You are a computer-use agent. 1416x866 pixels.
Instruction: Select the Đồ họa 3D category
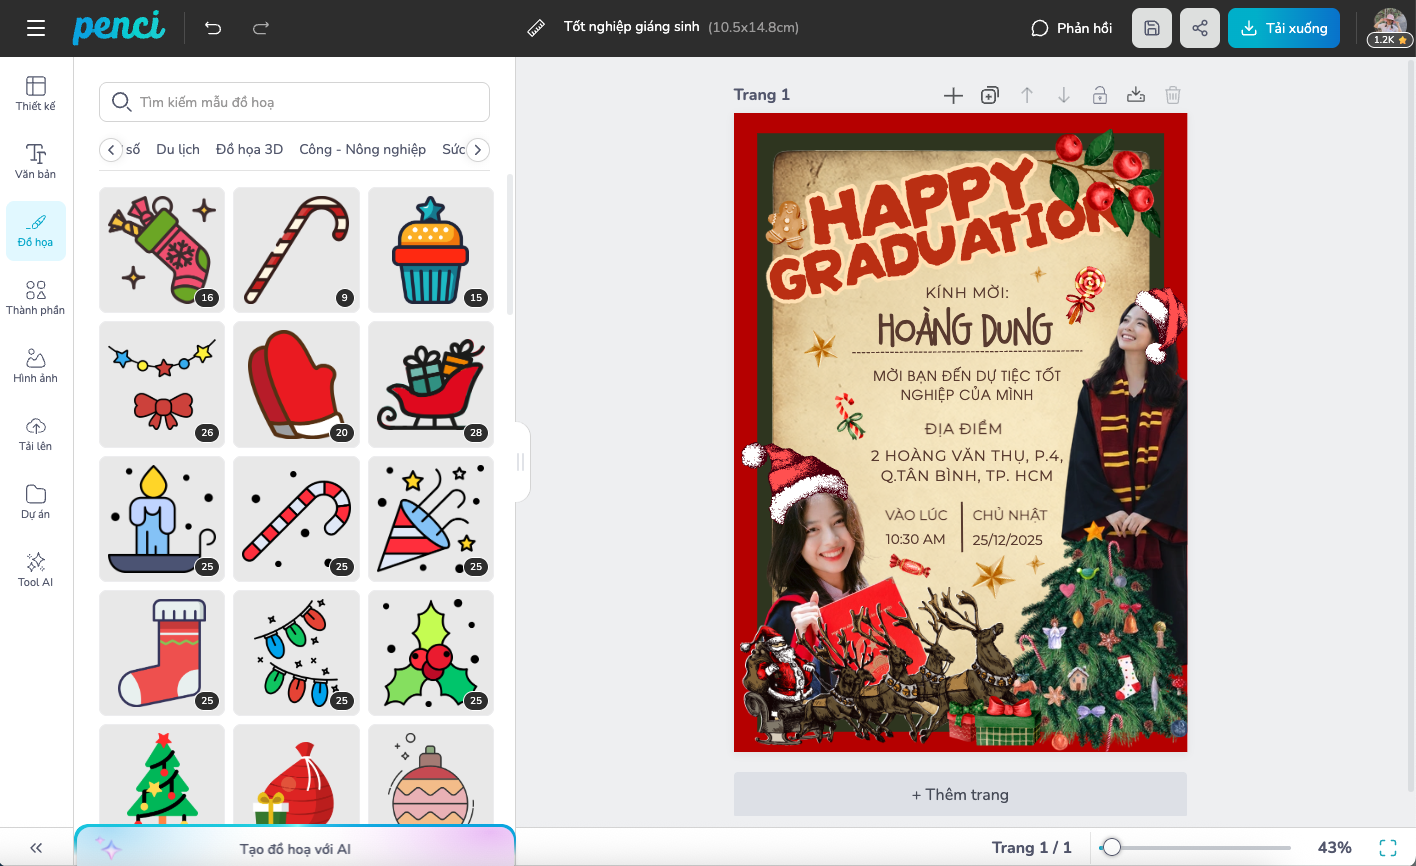pos(249,149)
